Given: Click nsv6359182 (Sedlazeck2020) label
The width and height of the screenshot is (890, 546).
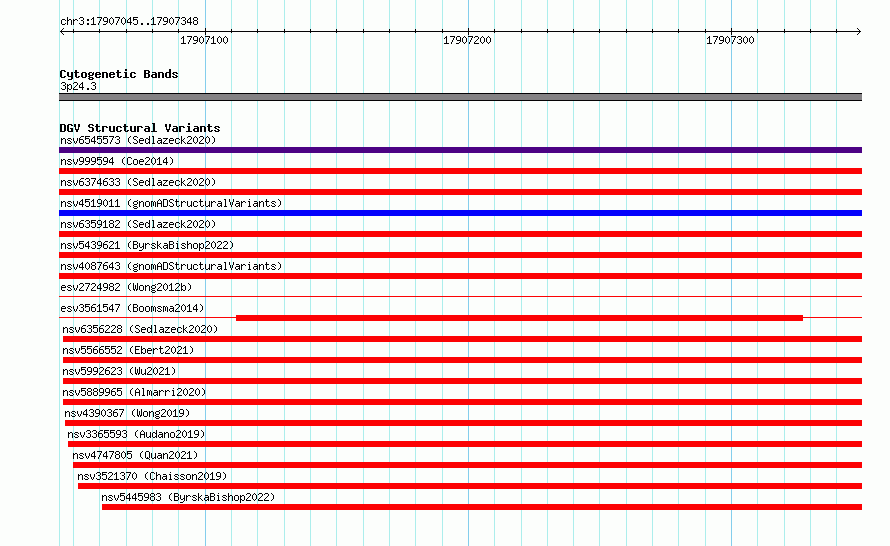Looking at the screenshot, I should [x=138, y=224].
